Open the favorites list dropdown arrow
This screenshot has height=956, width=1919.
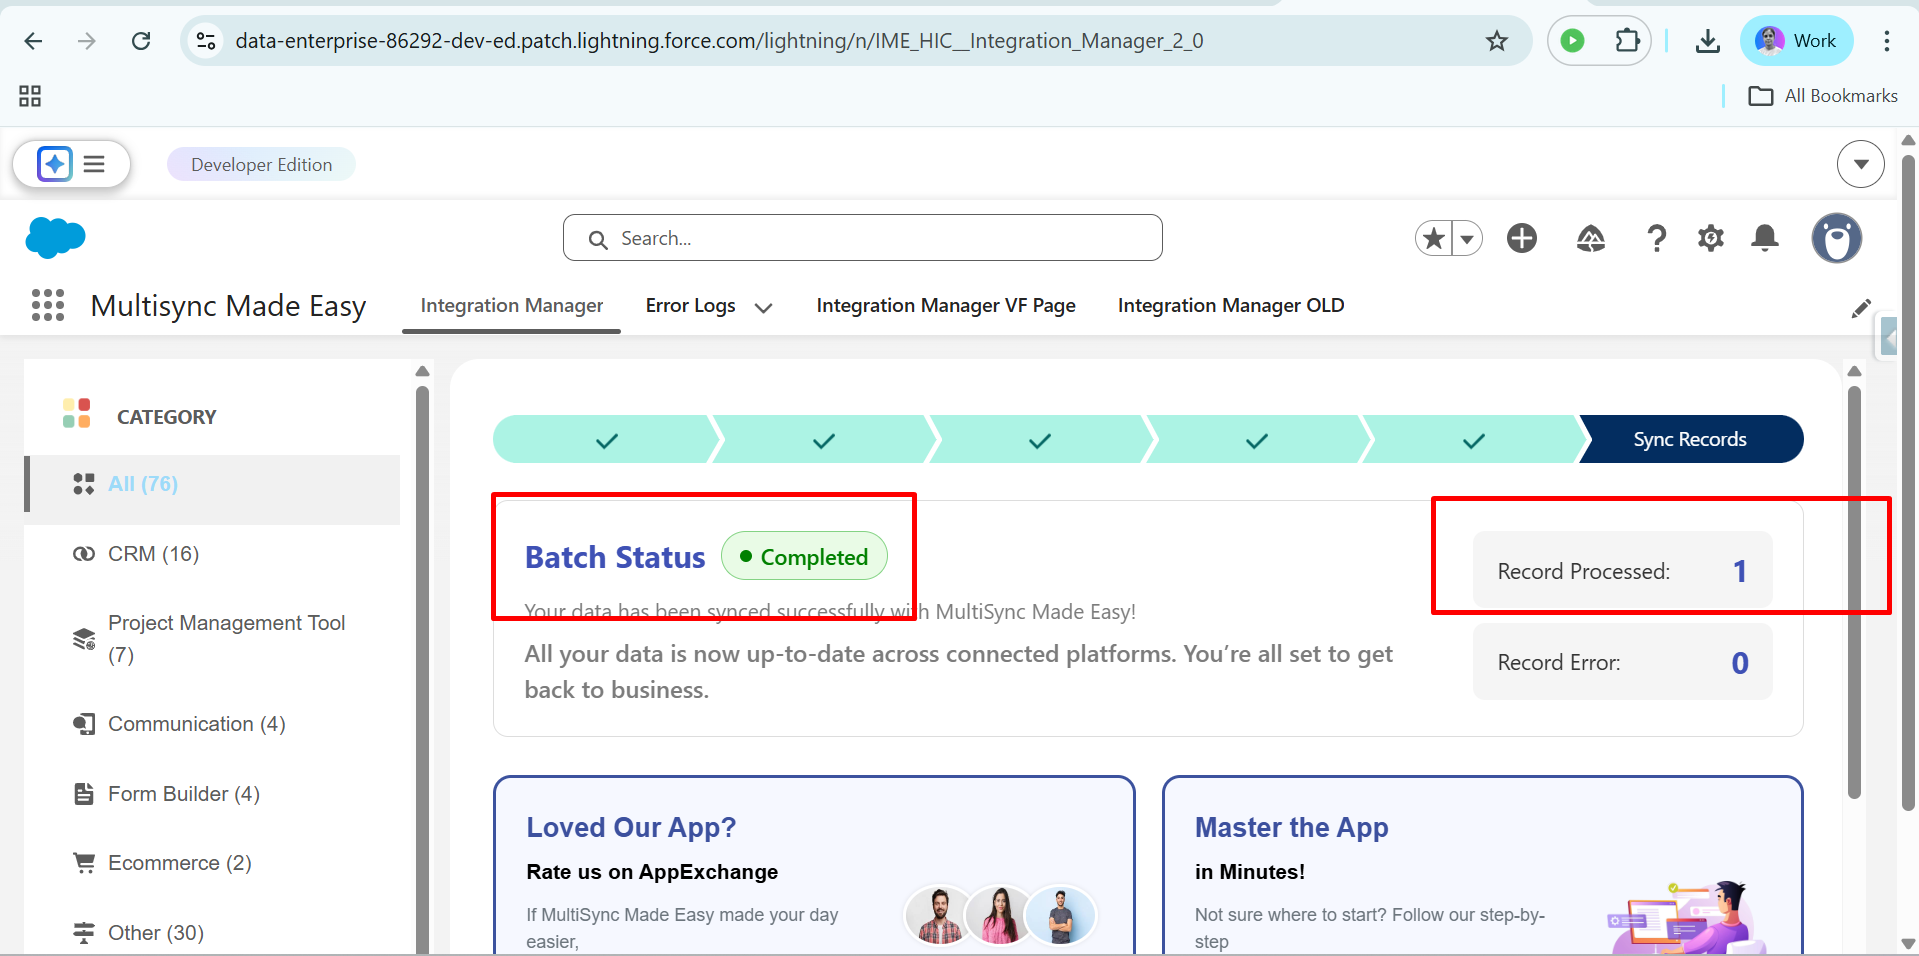click(x=1467, y=239)
